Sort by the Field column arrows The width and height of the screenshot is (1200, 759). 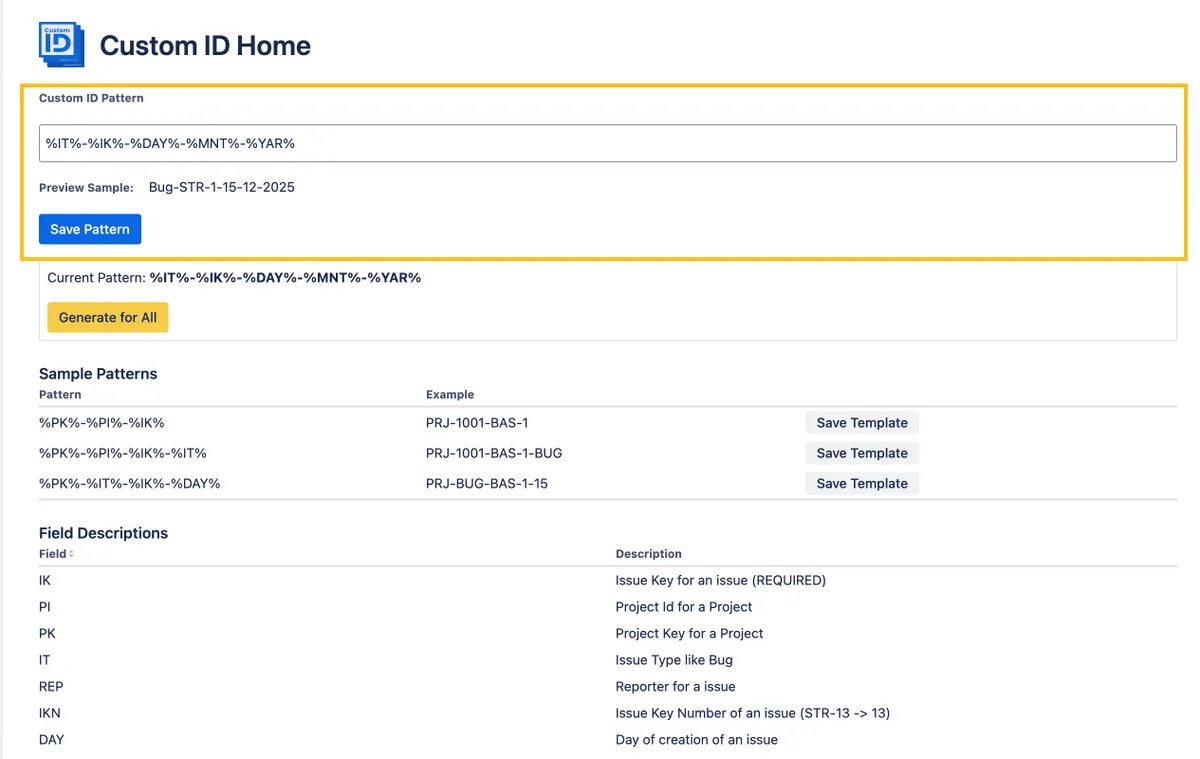coord(71,554)
